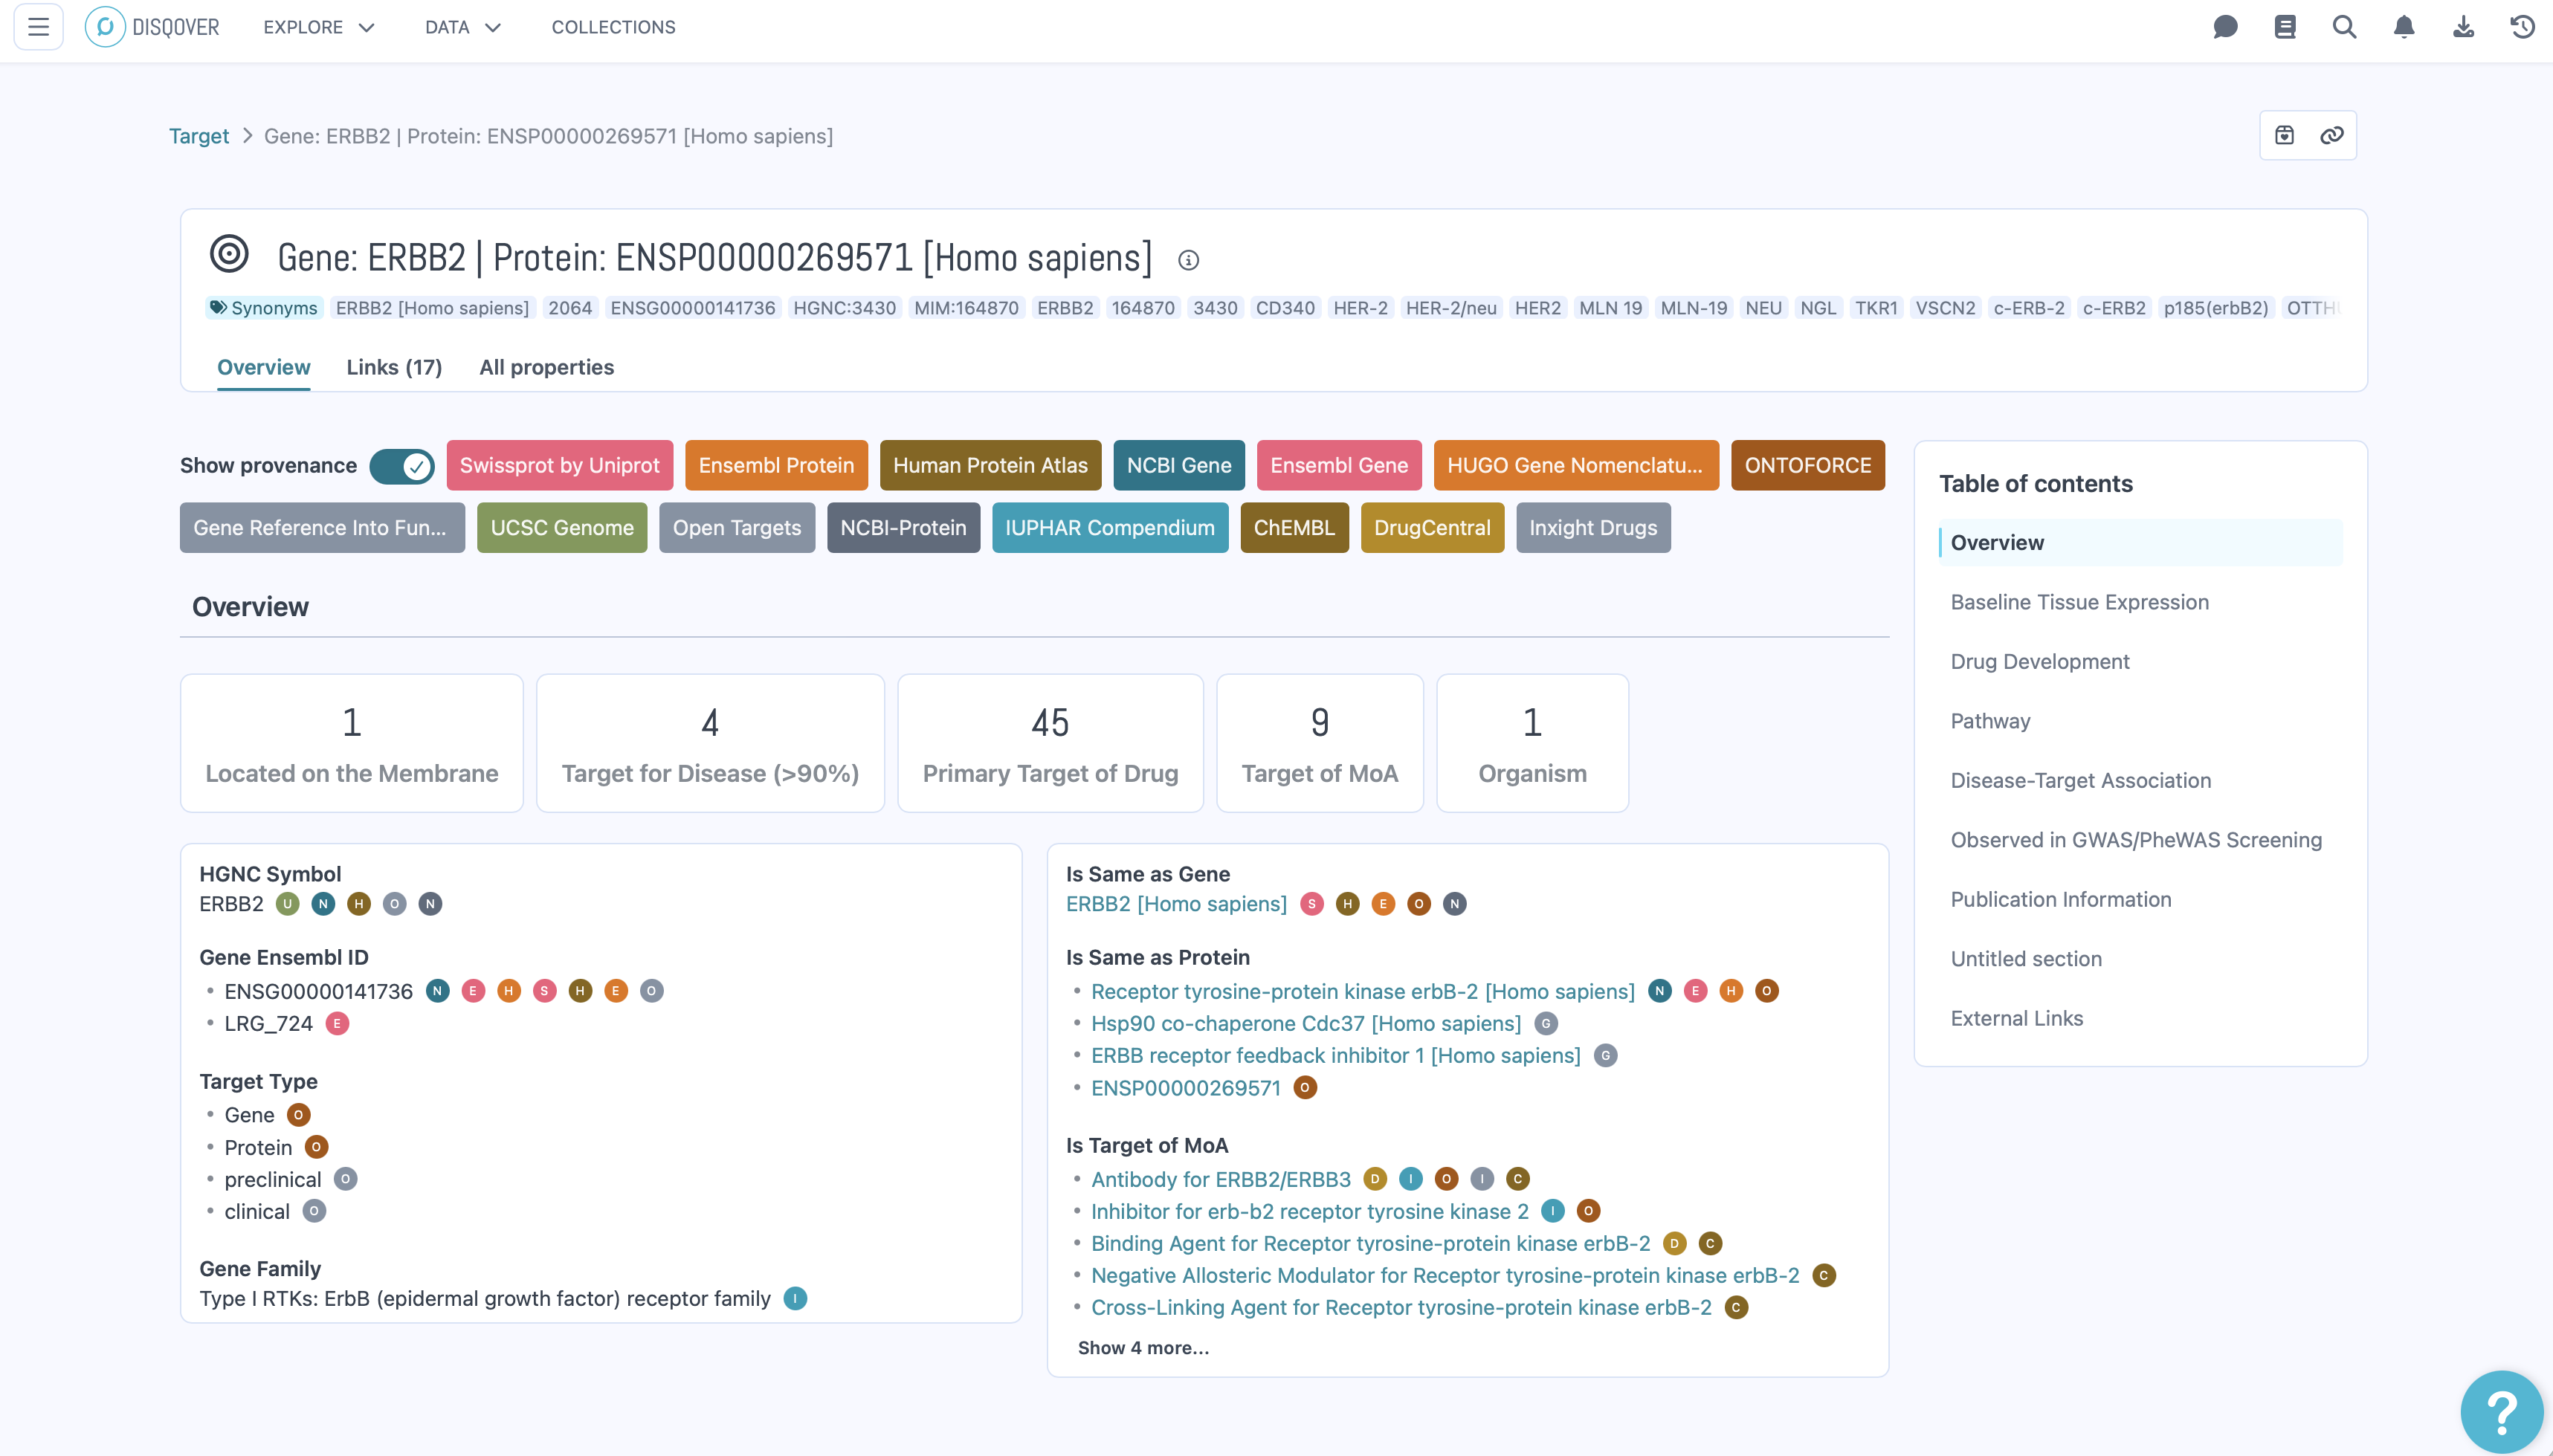Jump to External Links in contents

point(2017,1018)
